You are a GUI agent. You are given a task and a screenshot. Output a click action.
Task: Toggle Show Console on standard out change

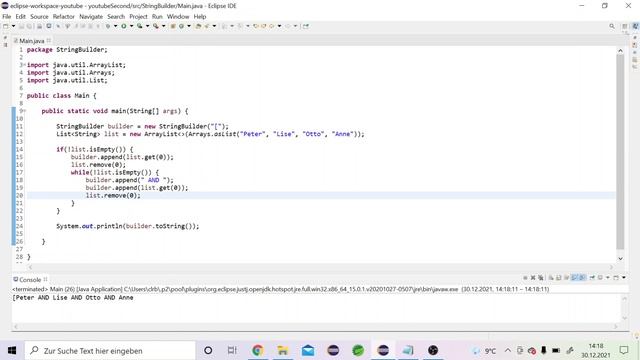click(574, 278)
